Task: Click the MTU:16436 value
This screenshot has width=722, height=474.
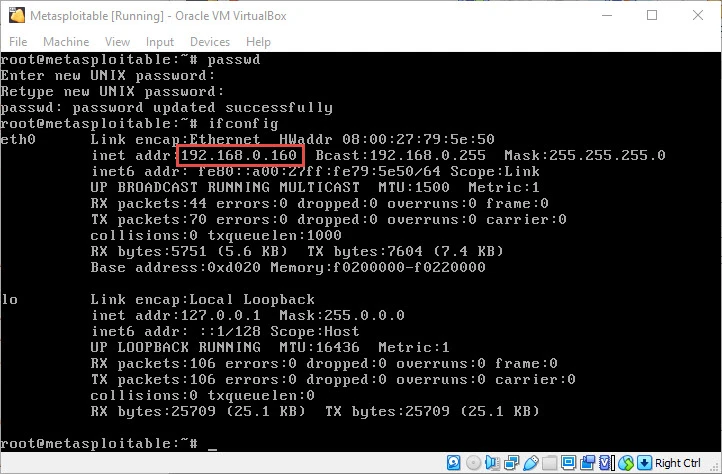Action: 319,347
